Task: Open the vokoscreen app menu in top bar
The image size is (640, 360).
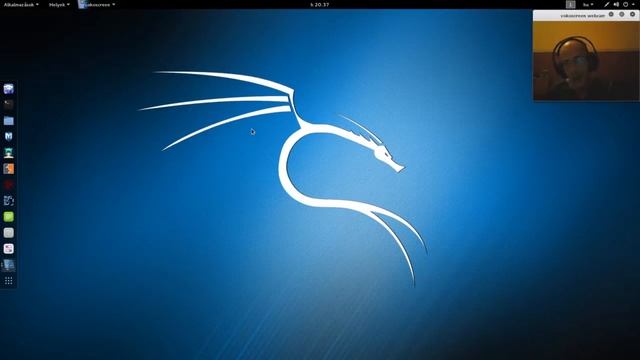Action: [x=97, y=4]
